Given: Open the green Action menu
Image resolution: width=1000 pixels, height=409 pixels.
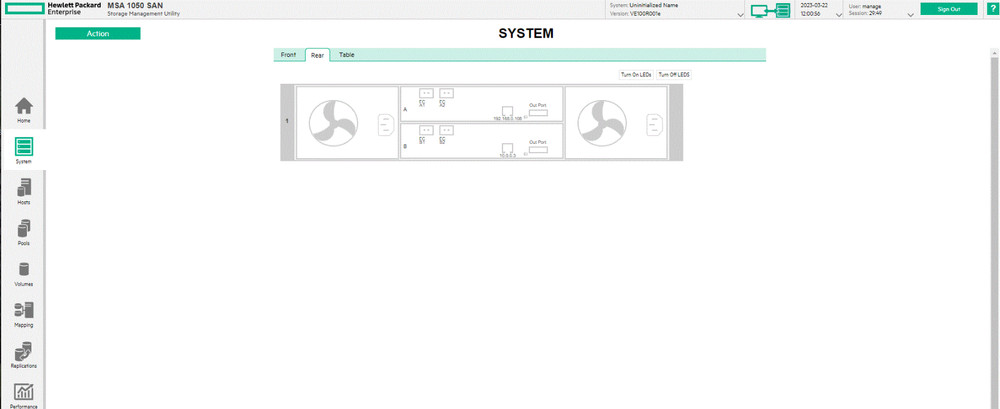Looking at the screenshot, I should point(98,33).
